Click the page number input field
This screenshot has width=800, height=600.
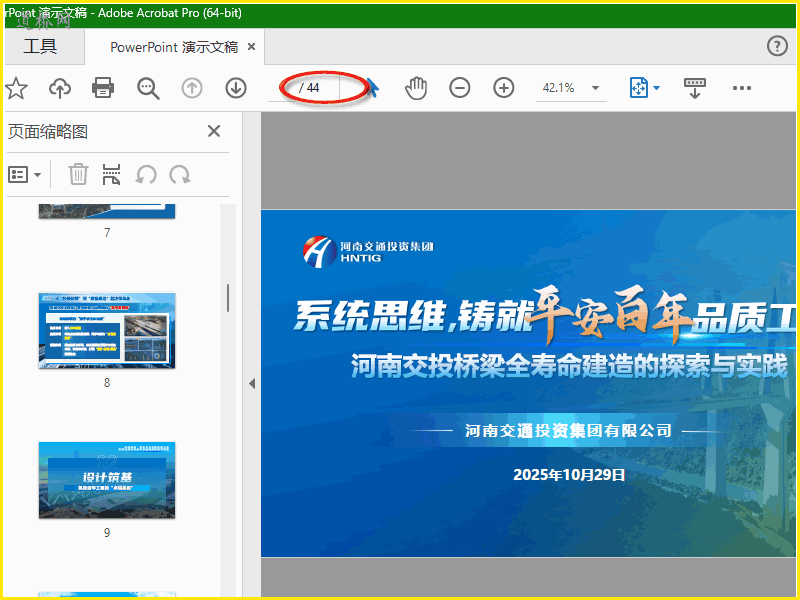[x=282, y=88]
